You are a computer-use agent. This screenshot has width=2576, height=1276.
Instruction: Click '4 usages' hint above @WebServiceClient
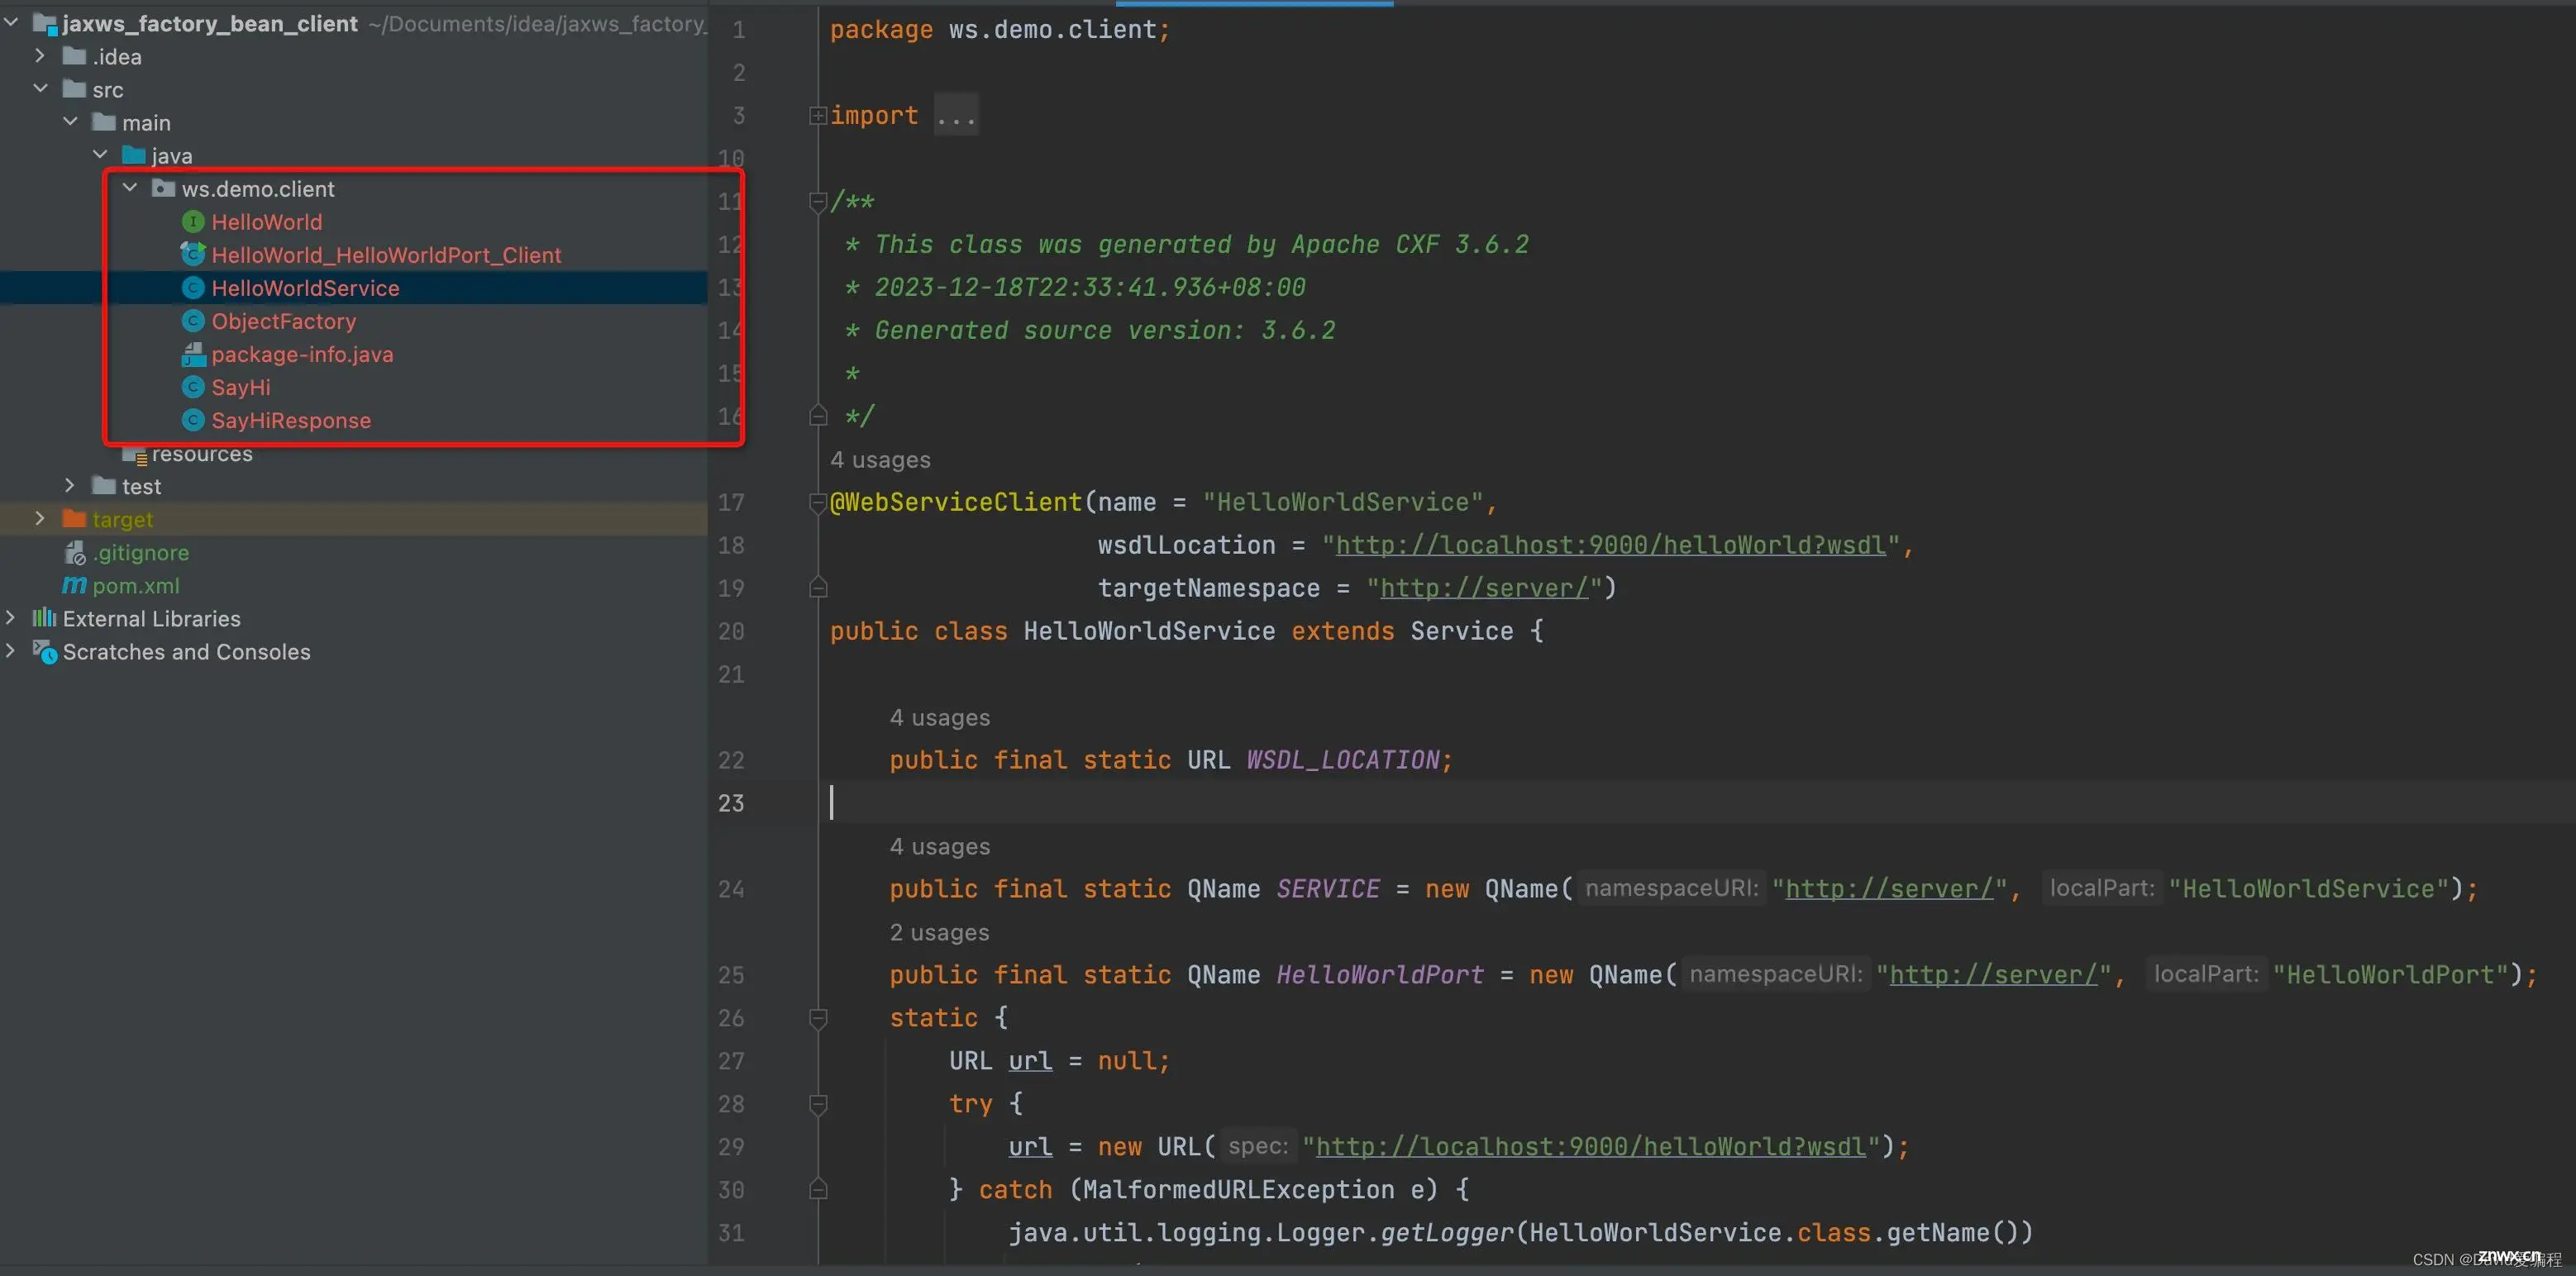880,460
